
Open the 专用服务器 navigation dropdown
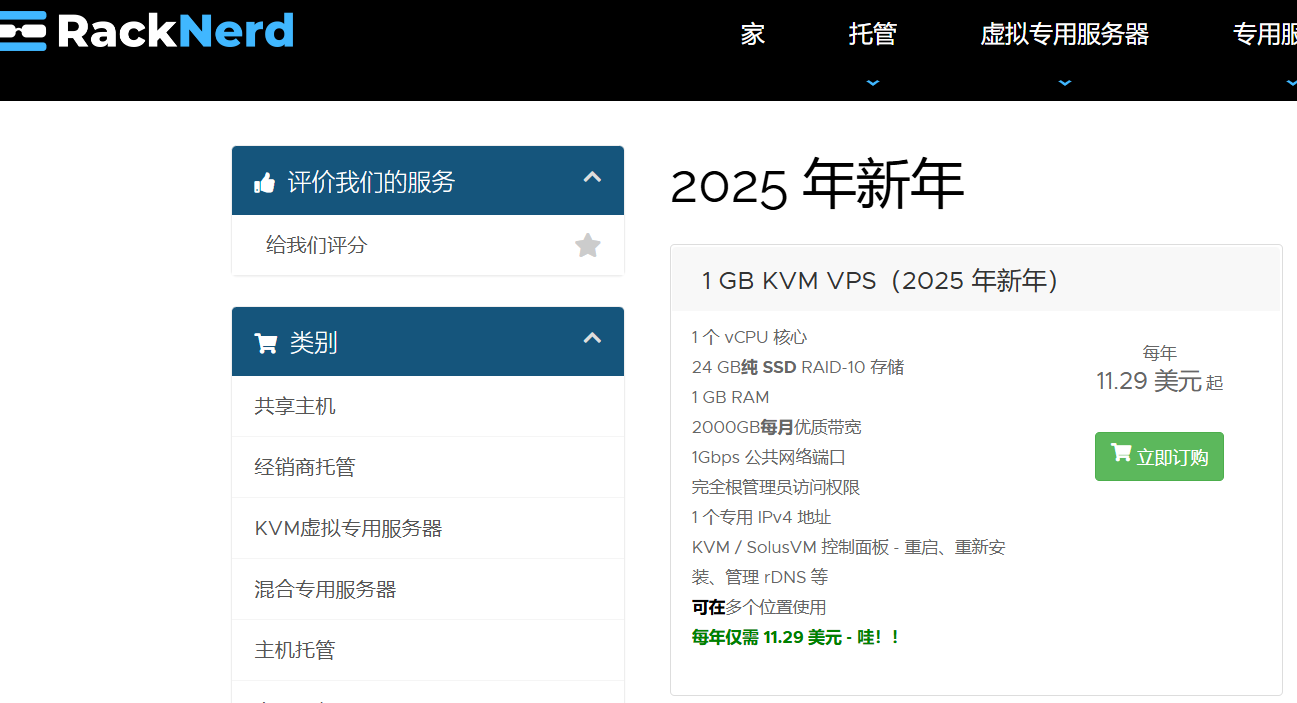1264,35
